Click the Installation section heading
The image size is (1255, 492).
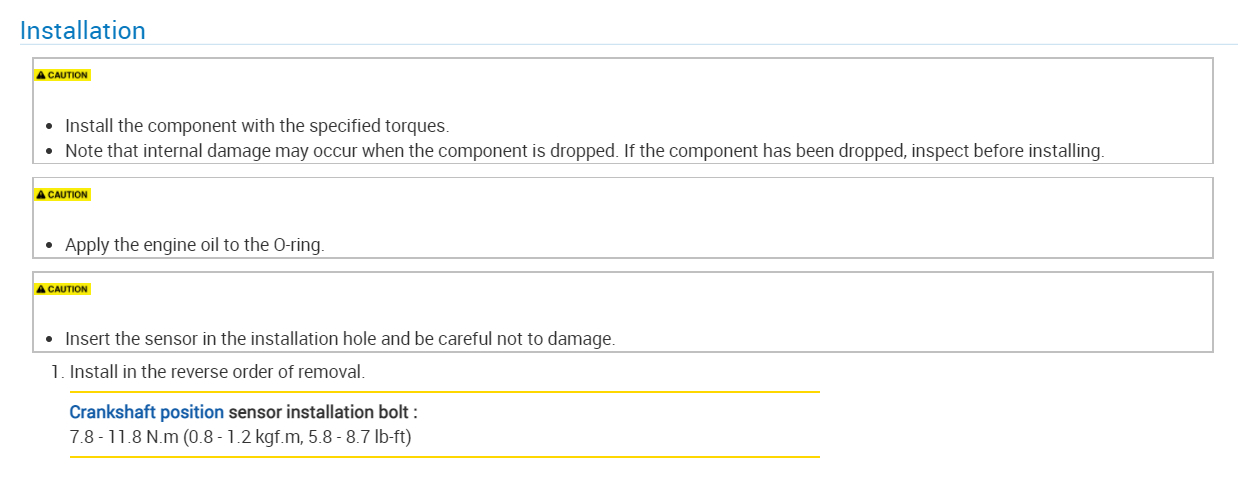pos(83,31)
